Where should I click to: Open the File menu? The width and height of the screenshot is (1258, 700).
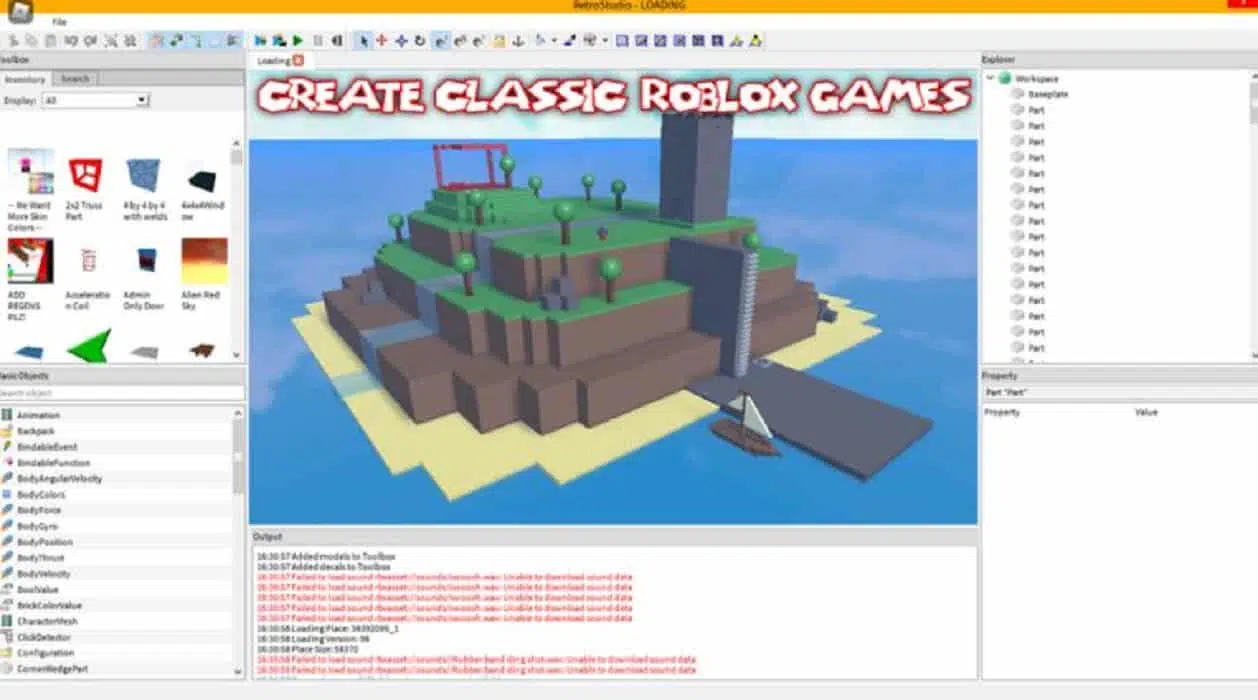59,21
